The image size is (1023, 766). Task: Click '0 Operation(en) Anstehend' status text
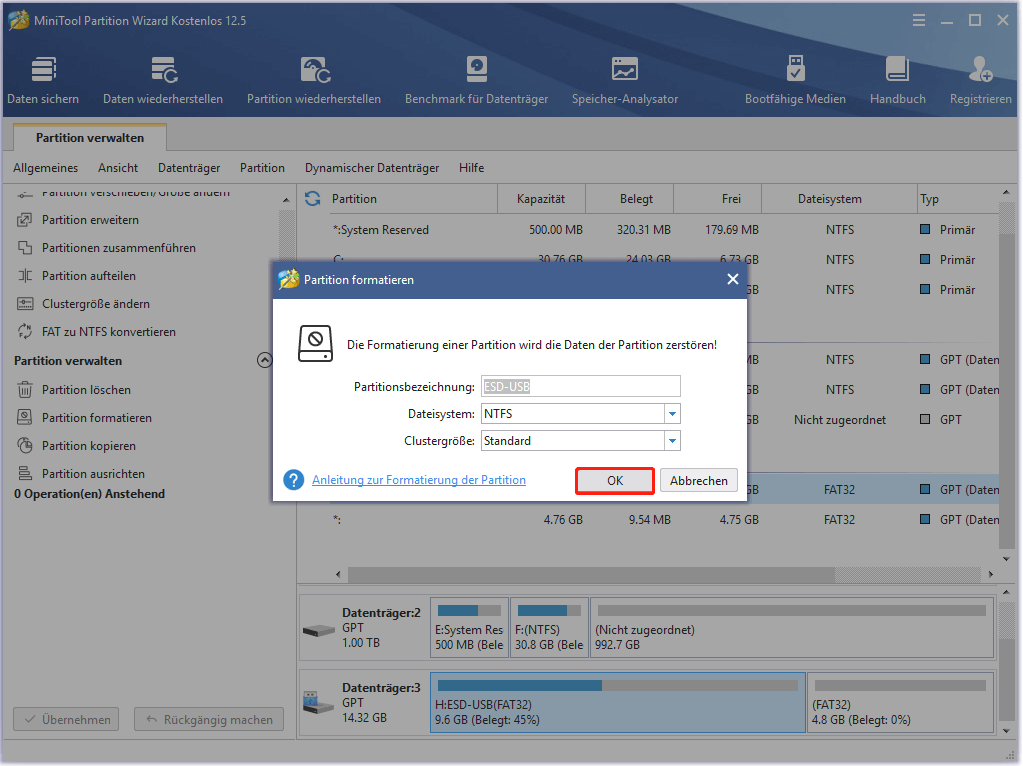tap(89, 494)
